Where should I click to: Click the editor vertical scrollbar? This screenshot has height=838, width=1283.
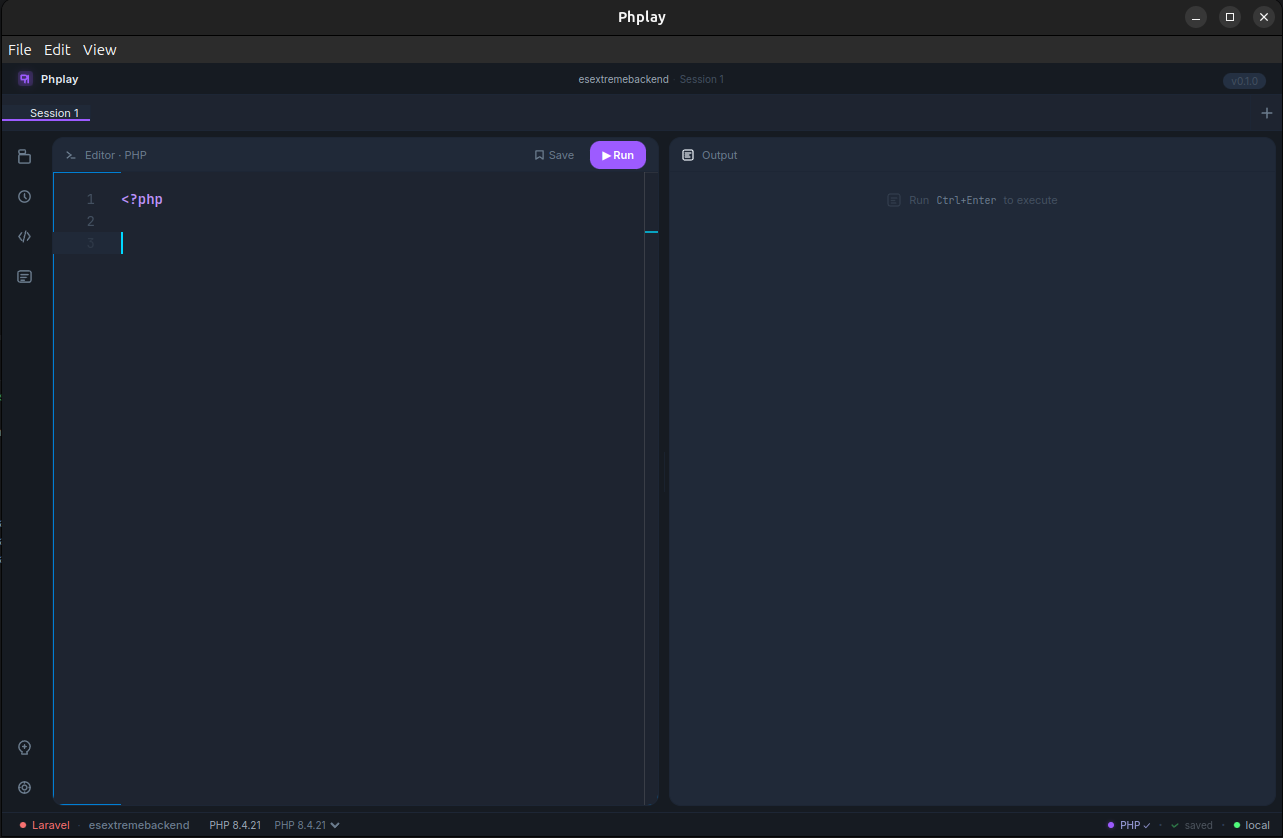[x=651, y=488]
